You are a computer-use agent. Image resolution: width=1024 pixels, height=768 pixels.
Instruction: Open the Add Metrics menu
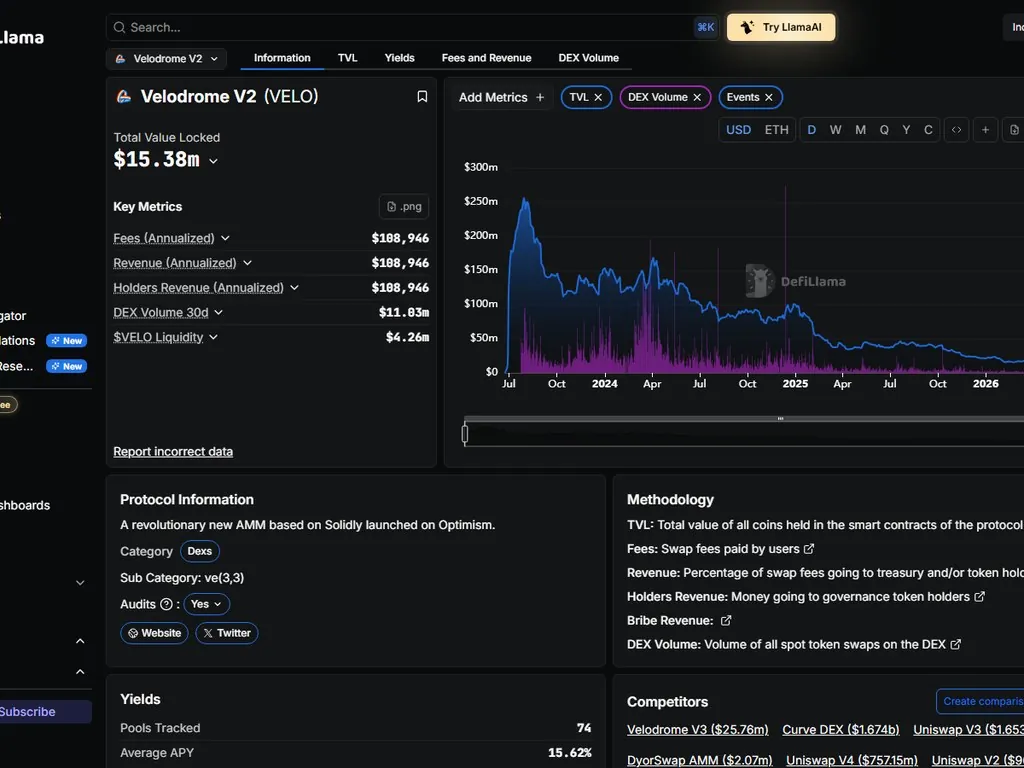[502, 97]
